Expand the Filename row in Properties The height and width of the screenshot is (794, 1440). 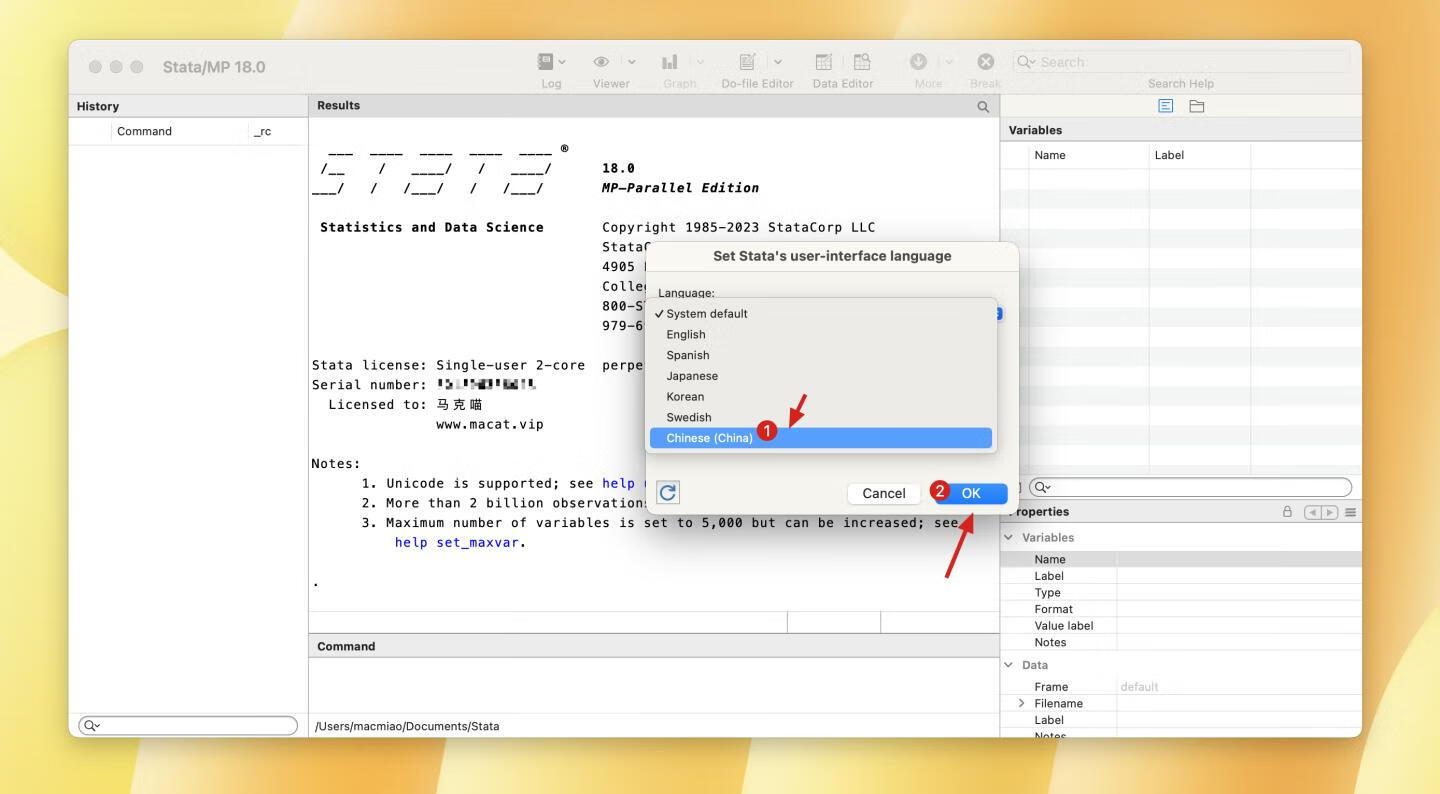coord(1021,703)
